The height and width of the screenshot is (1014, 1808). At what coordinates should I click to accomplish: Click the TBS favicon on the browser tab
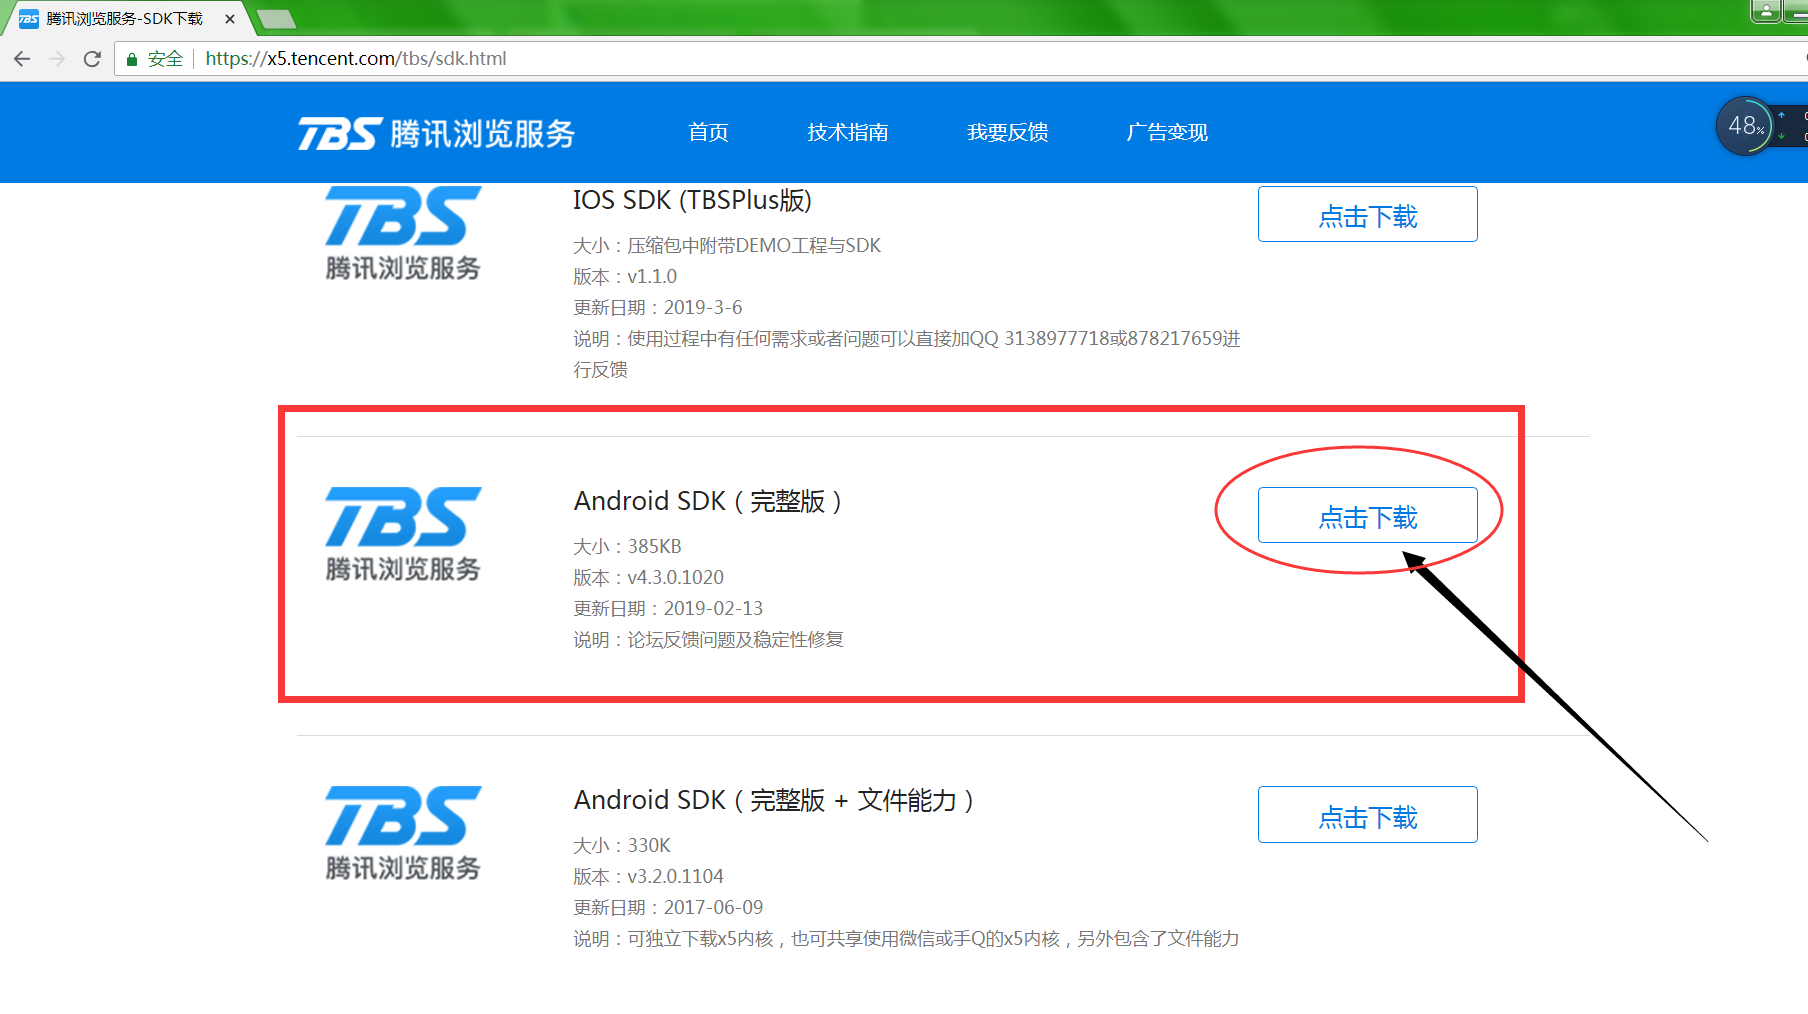[x=27, y=17]
